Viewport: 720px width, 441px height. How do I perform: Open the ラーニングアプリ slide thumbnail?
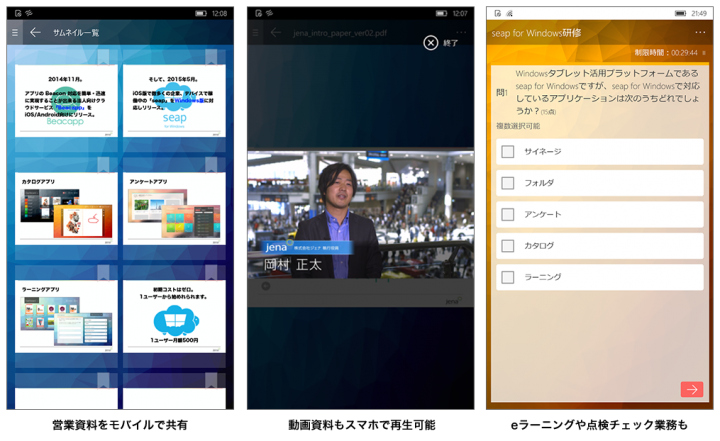[66, 316]
